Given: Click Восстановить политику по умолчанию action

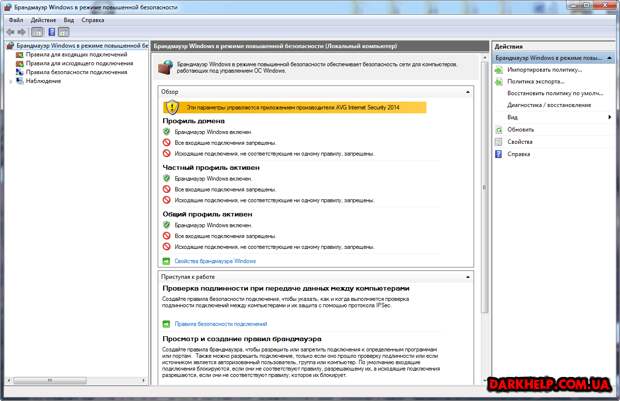Looking at the screenshot, I should click(x=555, y=94).
